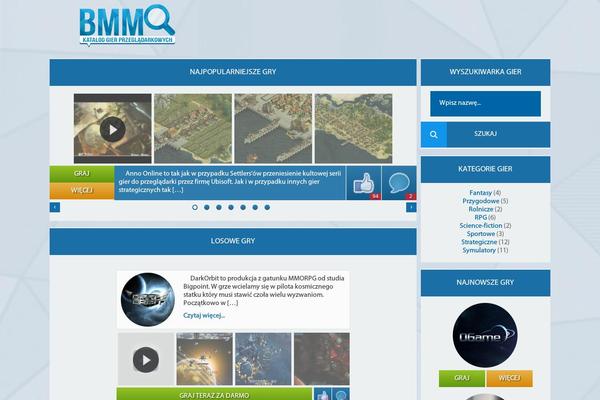This screenshot has width=600, height=400.
Task: Open the BMMO site logo
Action: coord(127,25)
